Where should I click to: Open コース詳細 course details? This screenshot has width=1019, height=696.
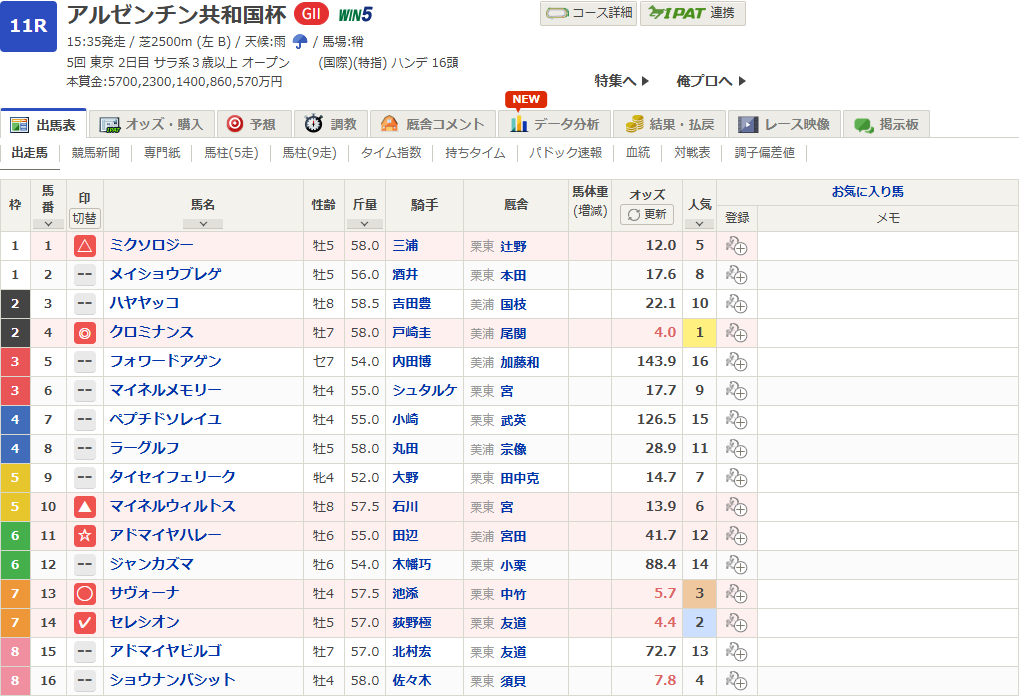pyautogui.click(x=588, y=13)
